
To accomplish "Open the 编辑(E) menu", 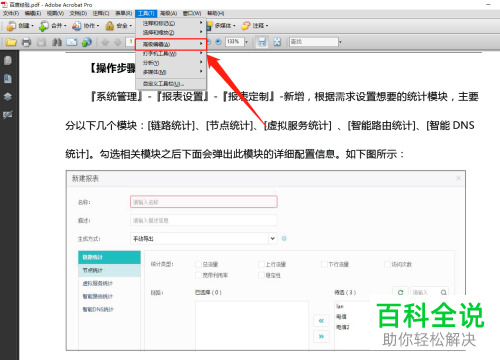I will coord(33,13).
